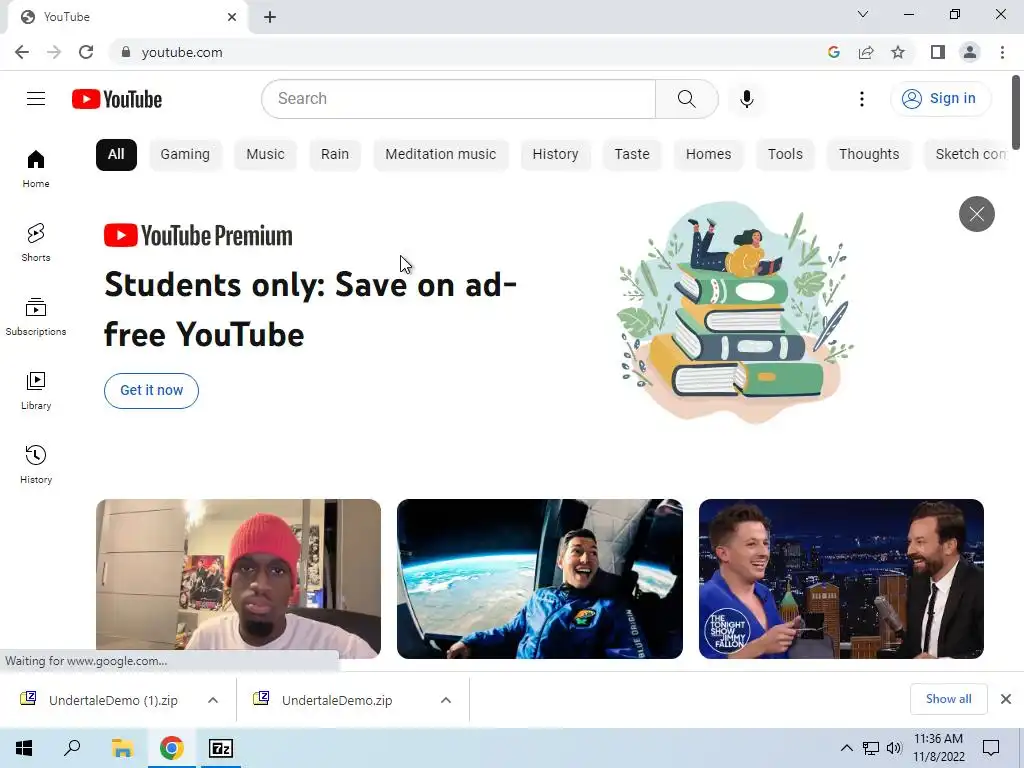Open Chrome three-dot menu

1002,52
